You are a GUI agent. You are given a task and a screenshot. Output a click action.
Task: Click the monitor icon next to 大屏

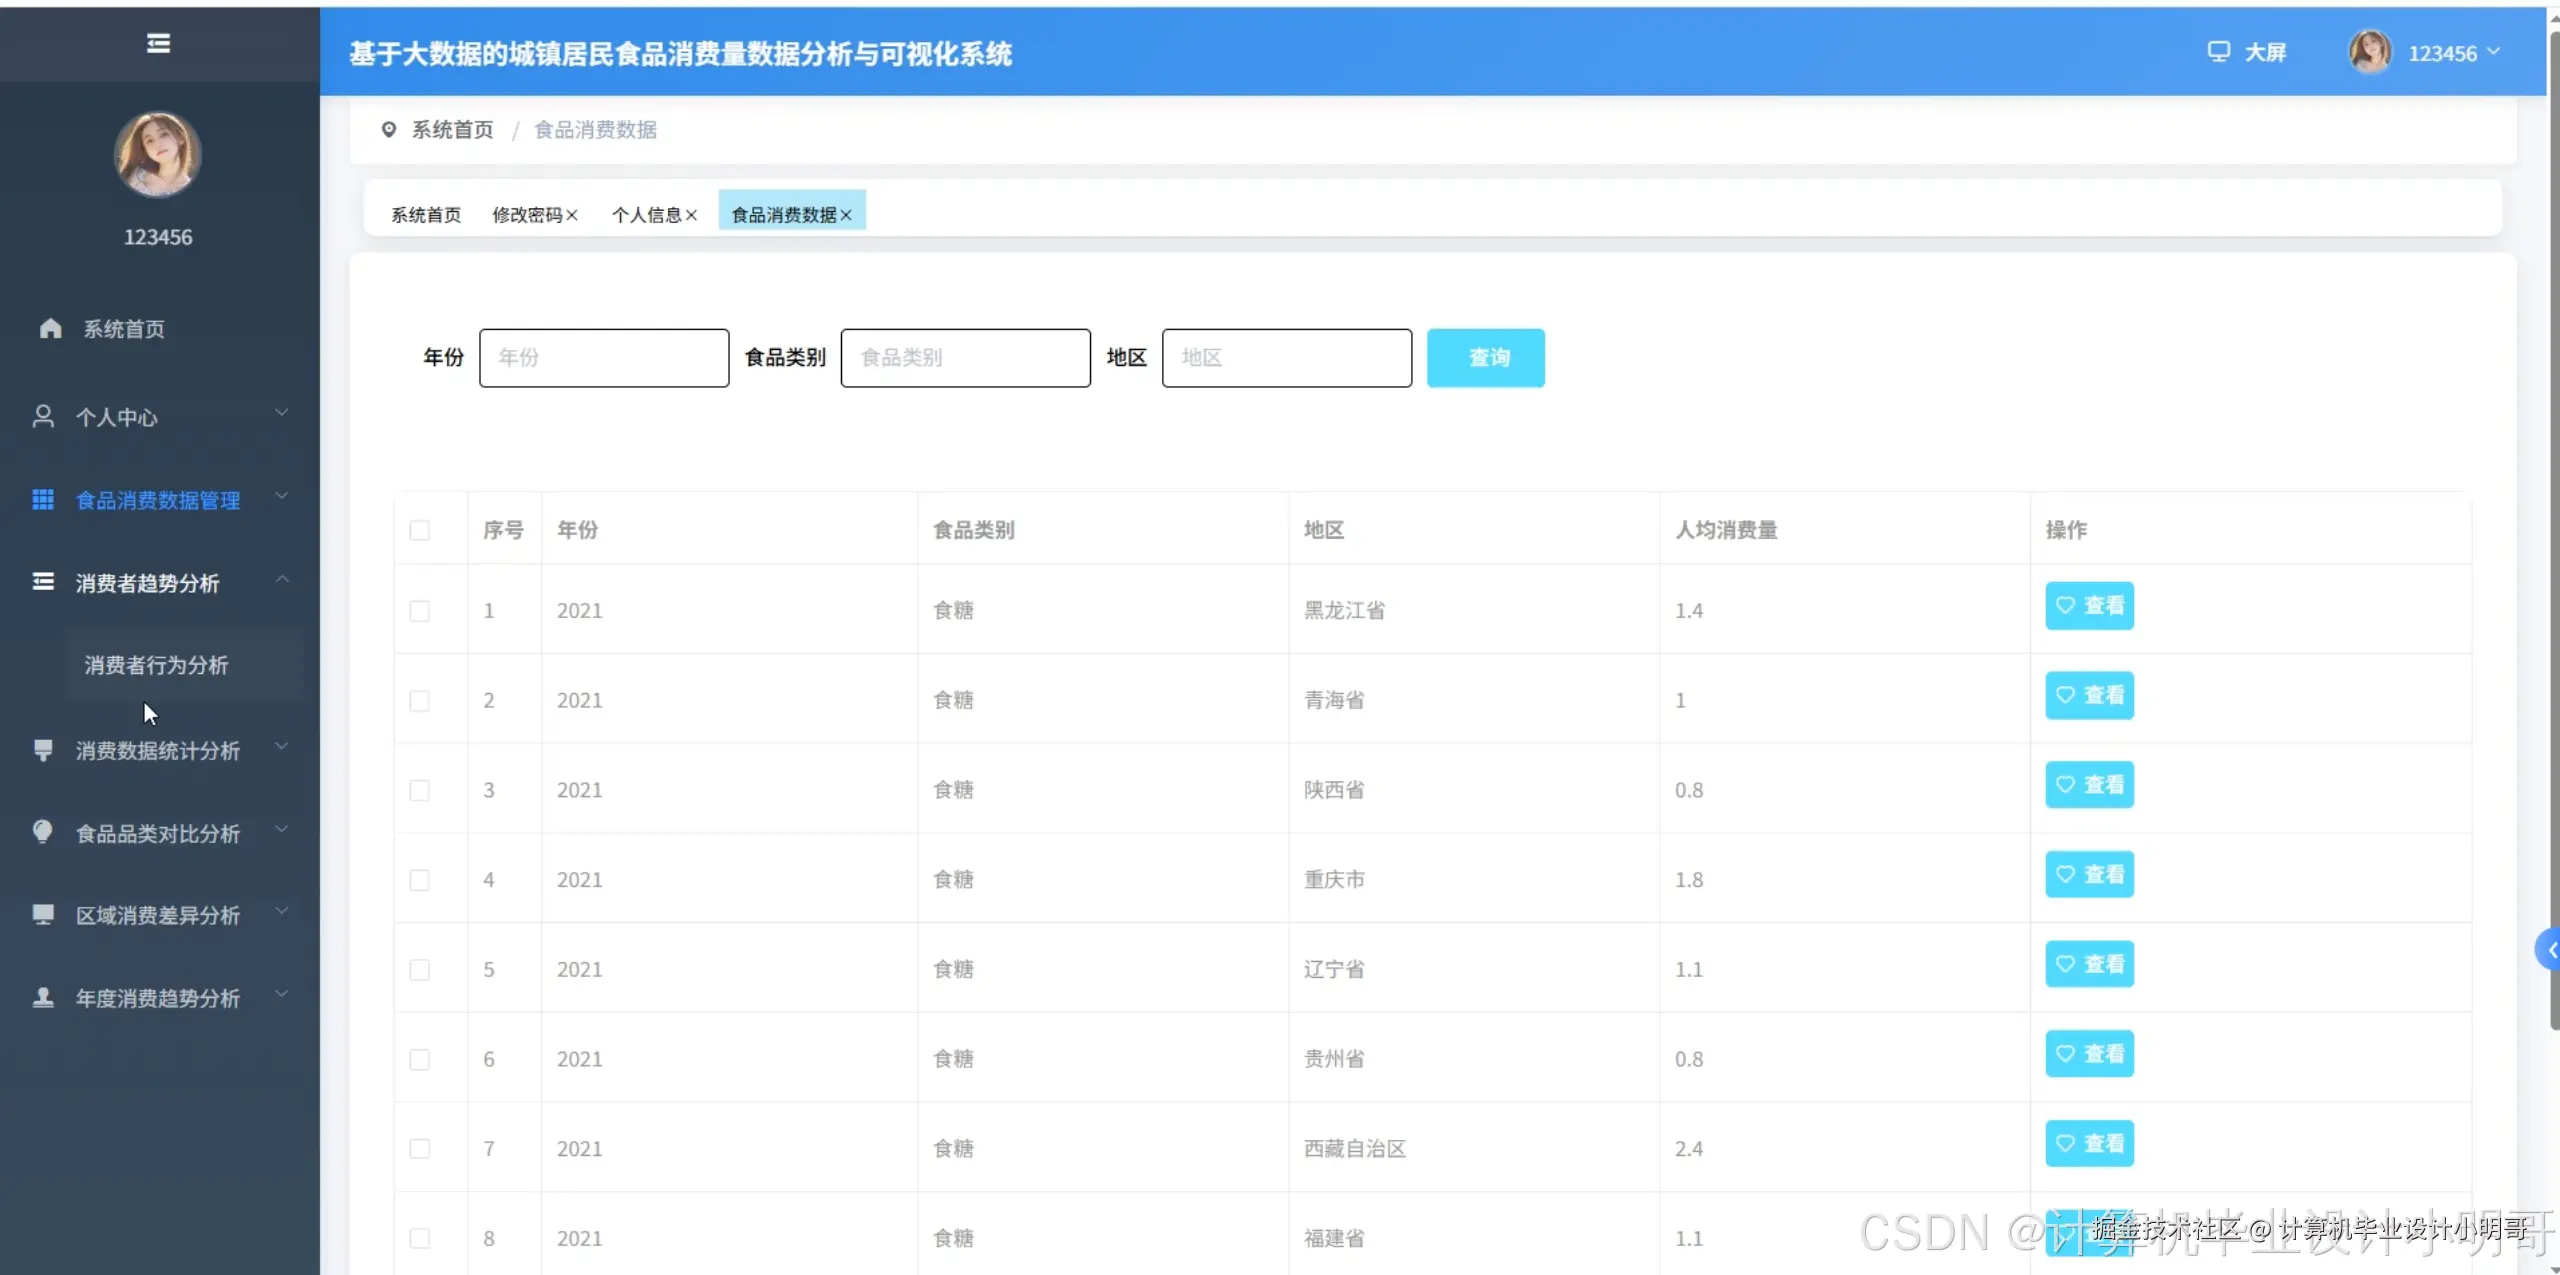click(x=2218, y=52)
